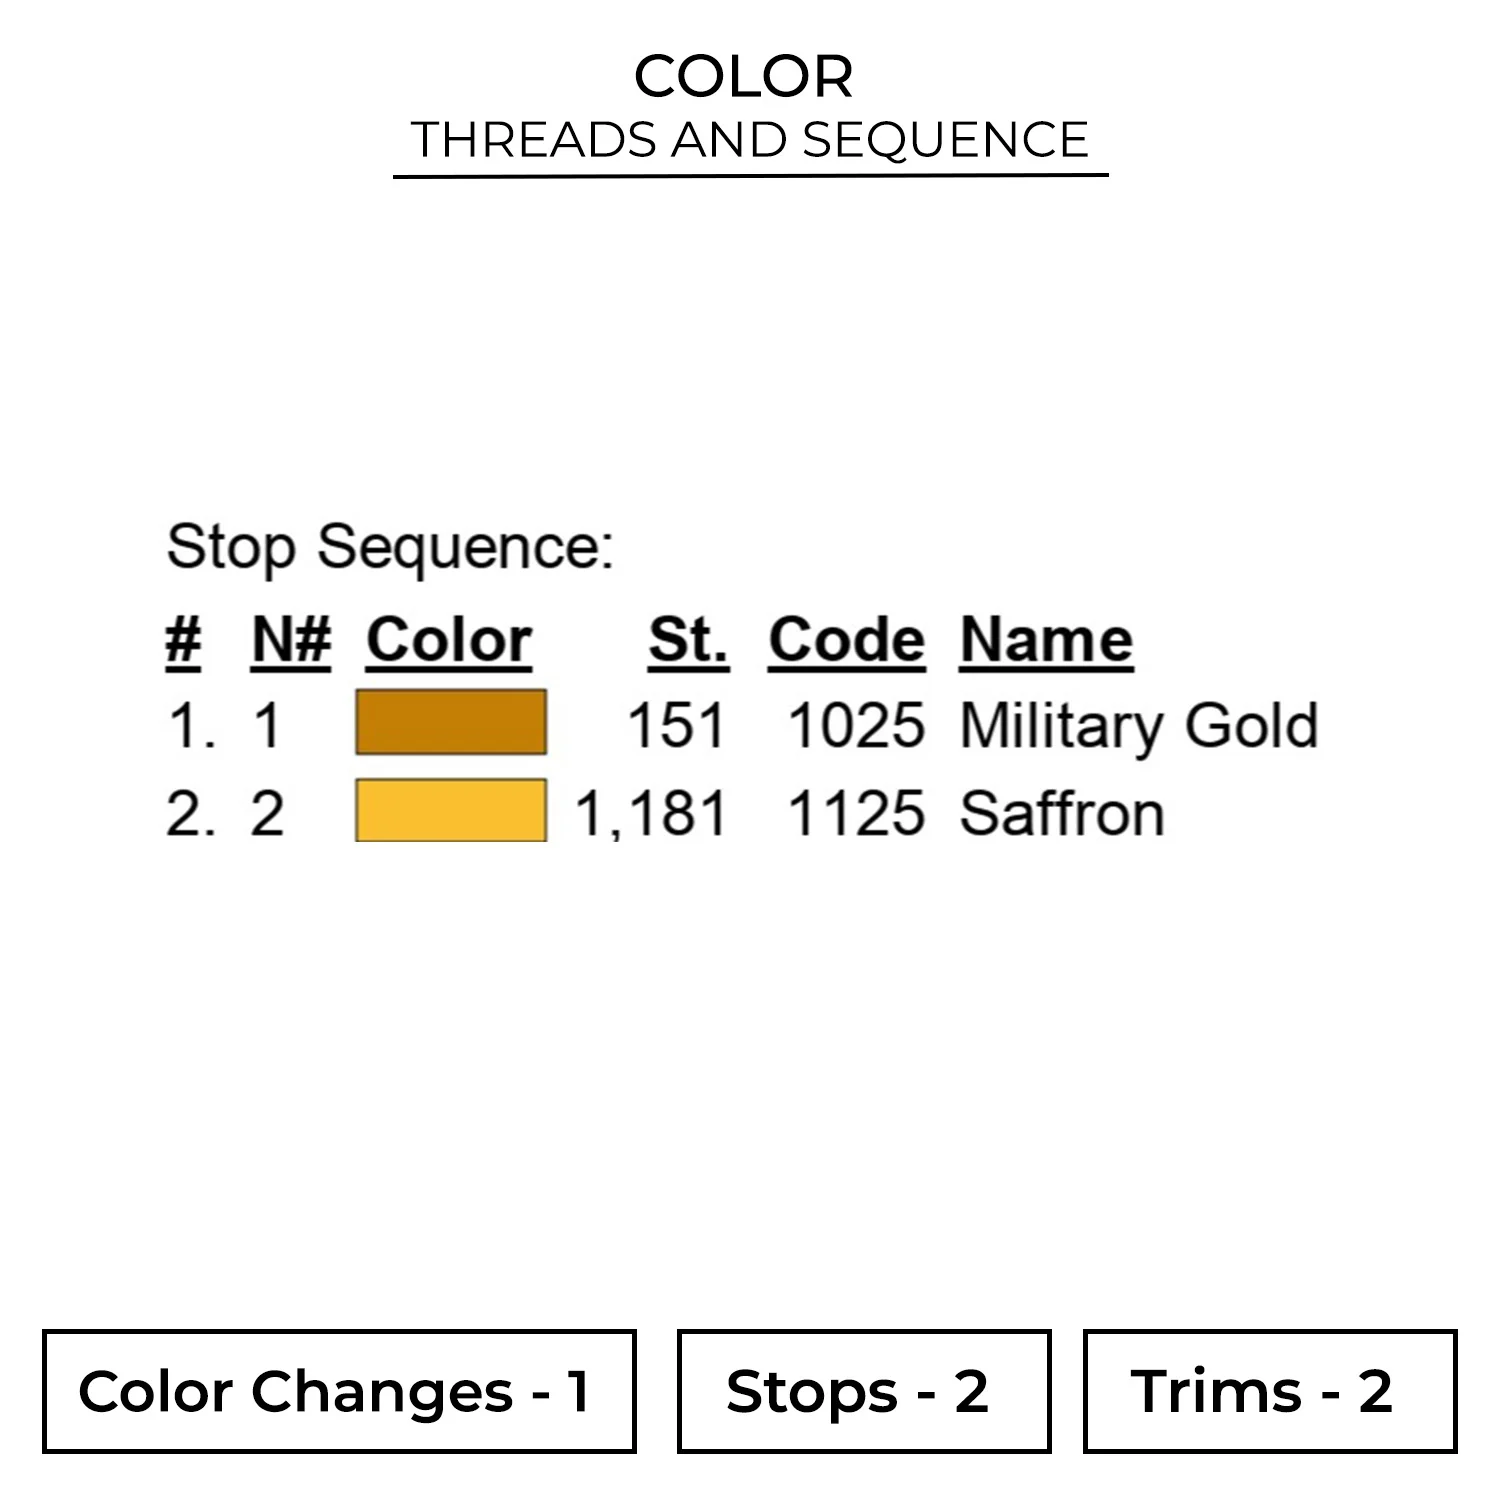Click the Name column header
This screenshot has height=1500, width=1500.
1046,639
